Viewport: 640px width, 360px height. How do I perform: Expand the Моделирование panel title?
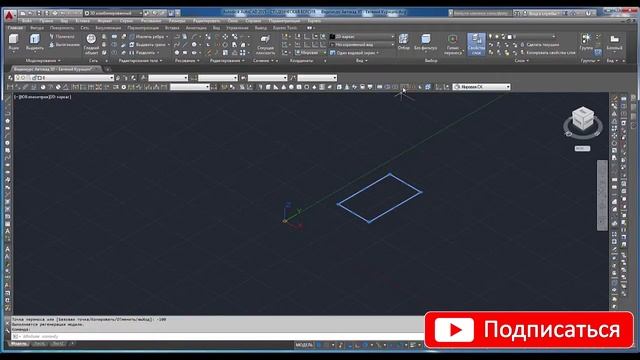pyautogui.click(x=43, y=60)
